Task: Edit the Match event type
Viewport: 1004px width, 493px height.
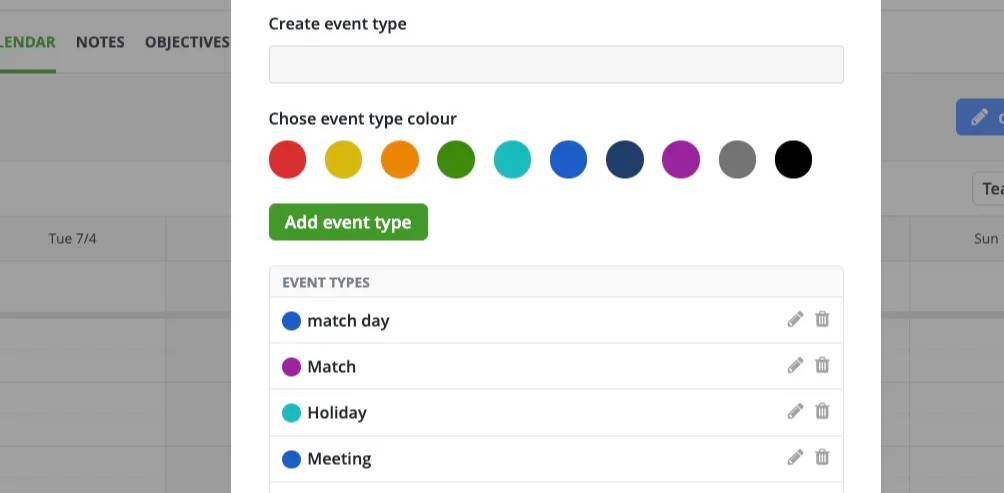Action: pos(795,366)
